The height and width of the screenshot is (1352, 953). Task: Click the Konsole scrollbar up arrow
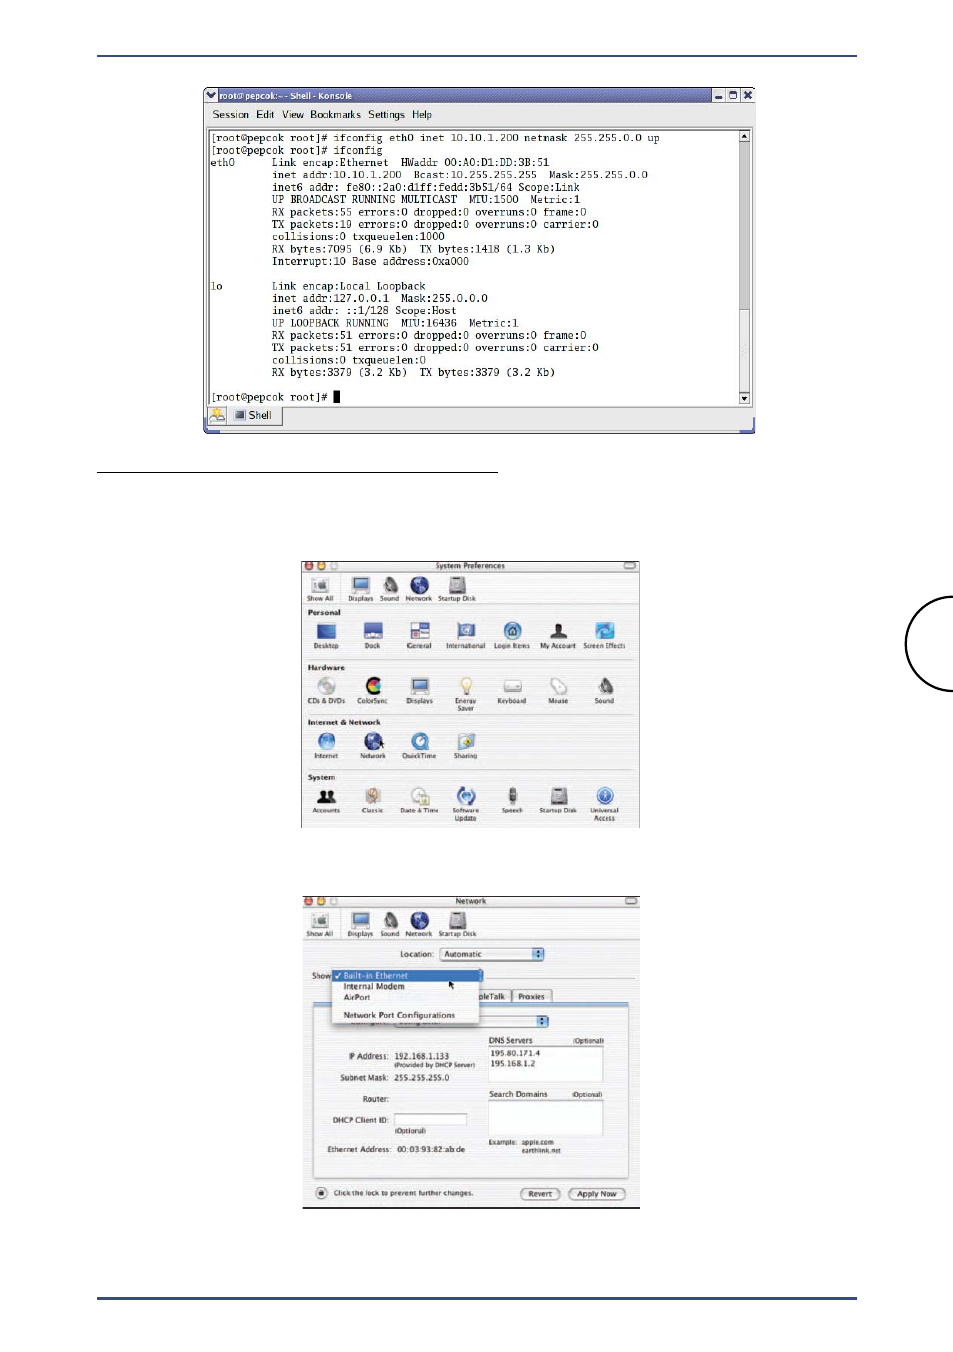tap(744, 136)
